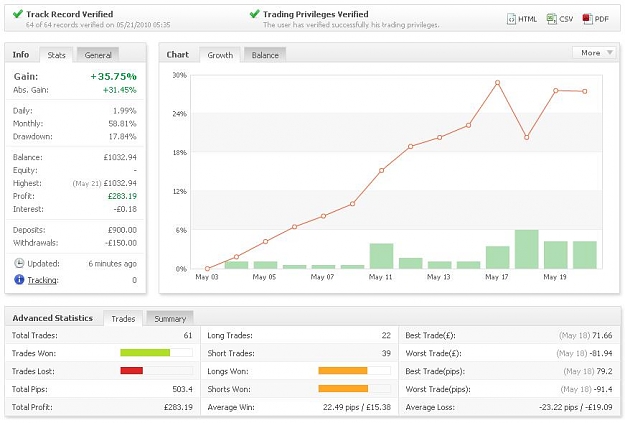Download CSV file icon
This screenshot has width=625, height=423.
tap(552, 19)
